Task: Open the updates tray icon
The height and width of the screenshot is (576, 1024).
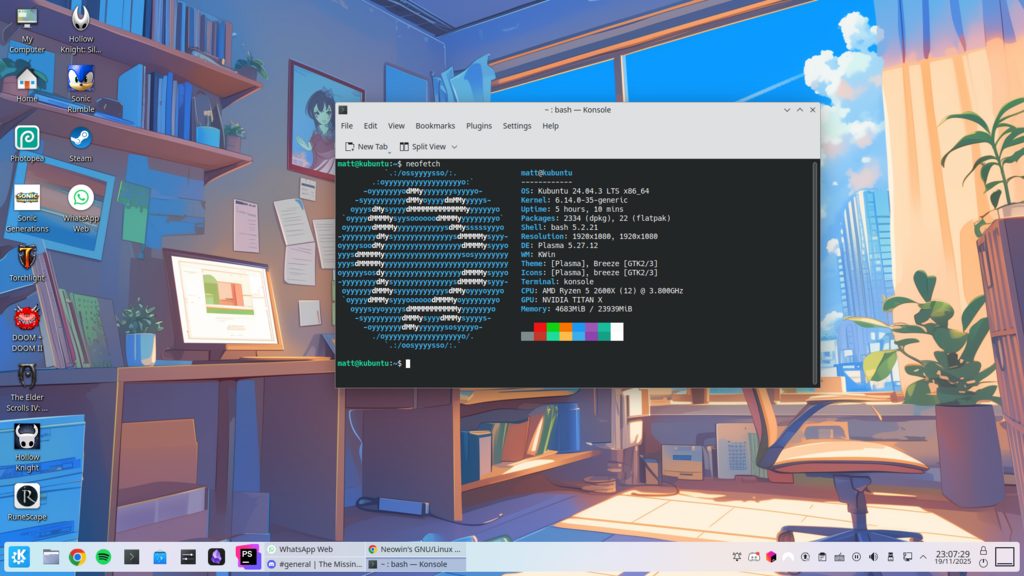Action: coord(805,557)
